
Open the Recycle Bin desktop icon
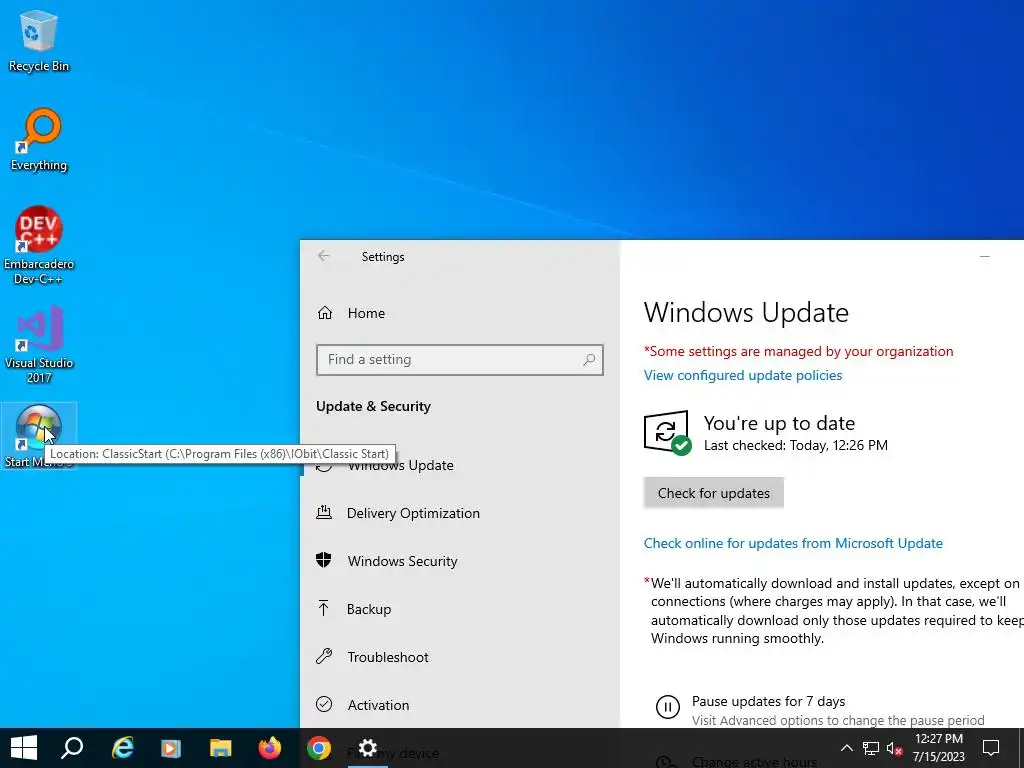tap(39, 40)
